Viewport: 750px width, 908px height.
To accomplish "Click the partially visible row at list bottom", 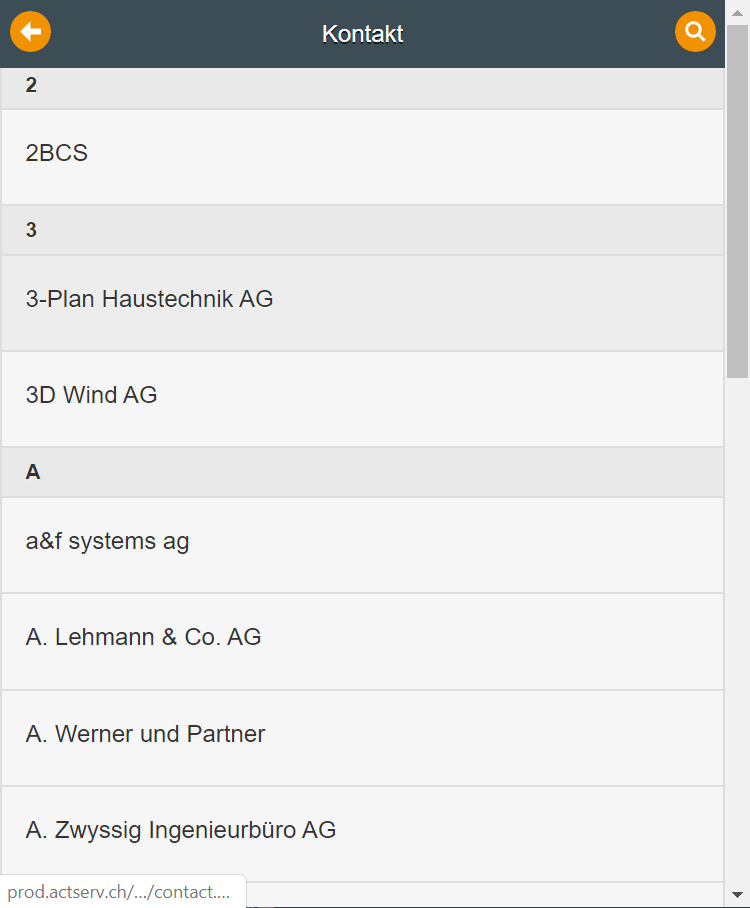I will 480,894.
